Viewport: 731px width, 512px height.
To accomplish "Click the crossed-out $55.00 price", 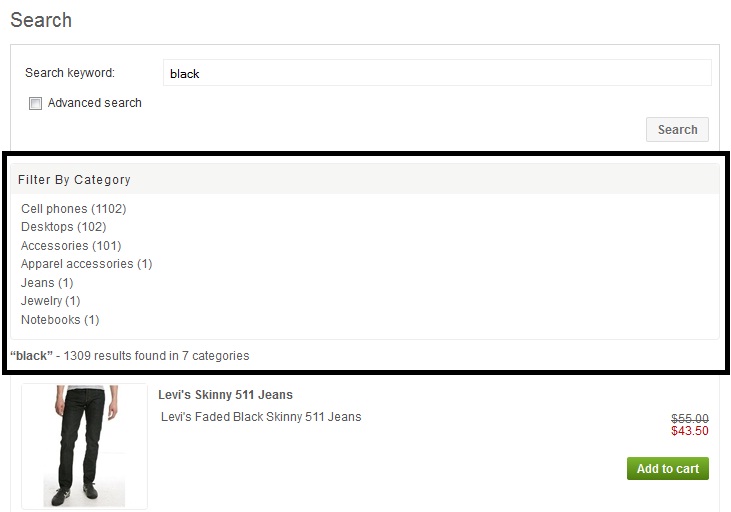I will (690, 418).
